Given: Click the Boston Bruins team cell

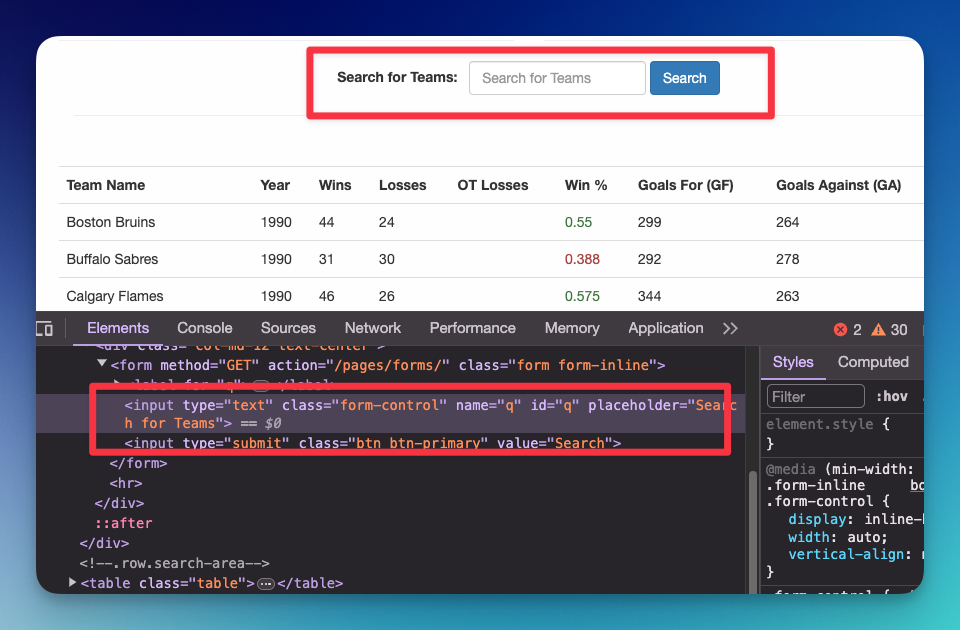Looking at the screenshot, I should pyautogui.click(x=111, y=222).
